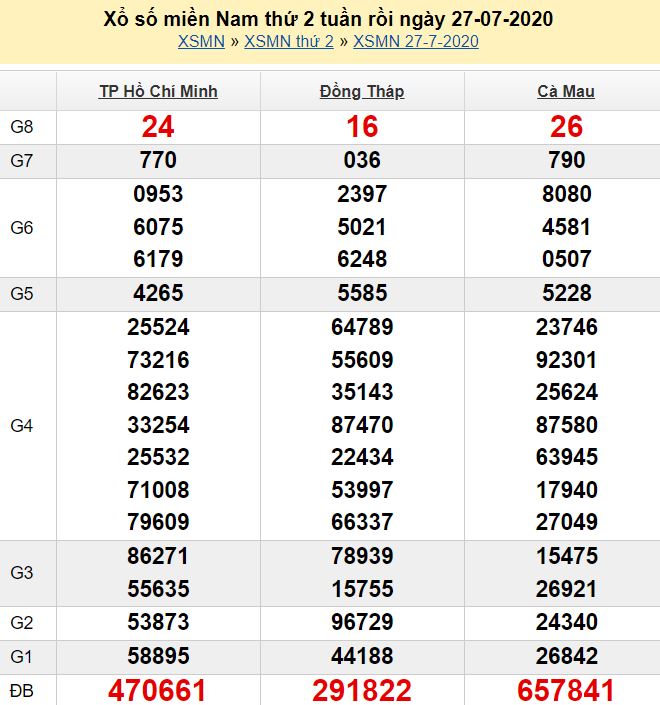This screenshot has height=705, width=660.
Task: Select G6 number 0953
Action: (158, 194)
